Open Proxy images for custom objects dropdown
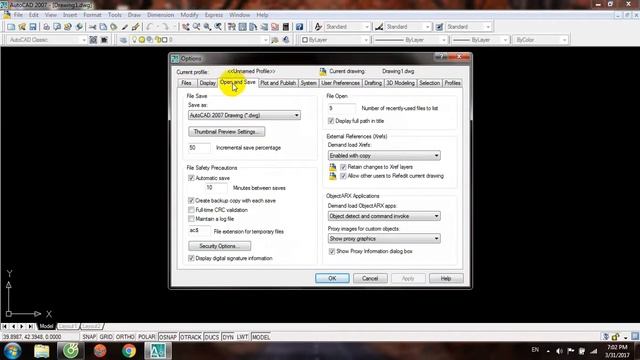The image size is (640, 360). [x=384, y=238]
